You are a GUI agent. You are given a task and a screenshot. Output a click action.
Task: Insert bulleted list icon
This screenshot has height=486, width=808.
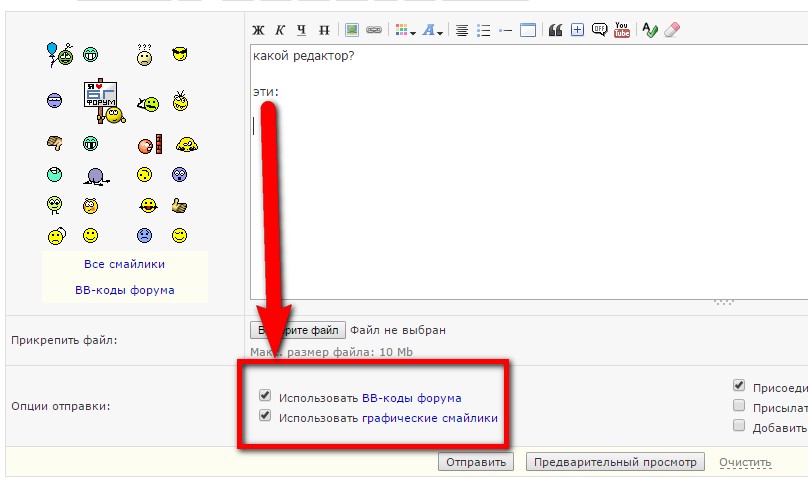point(484,30)
